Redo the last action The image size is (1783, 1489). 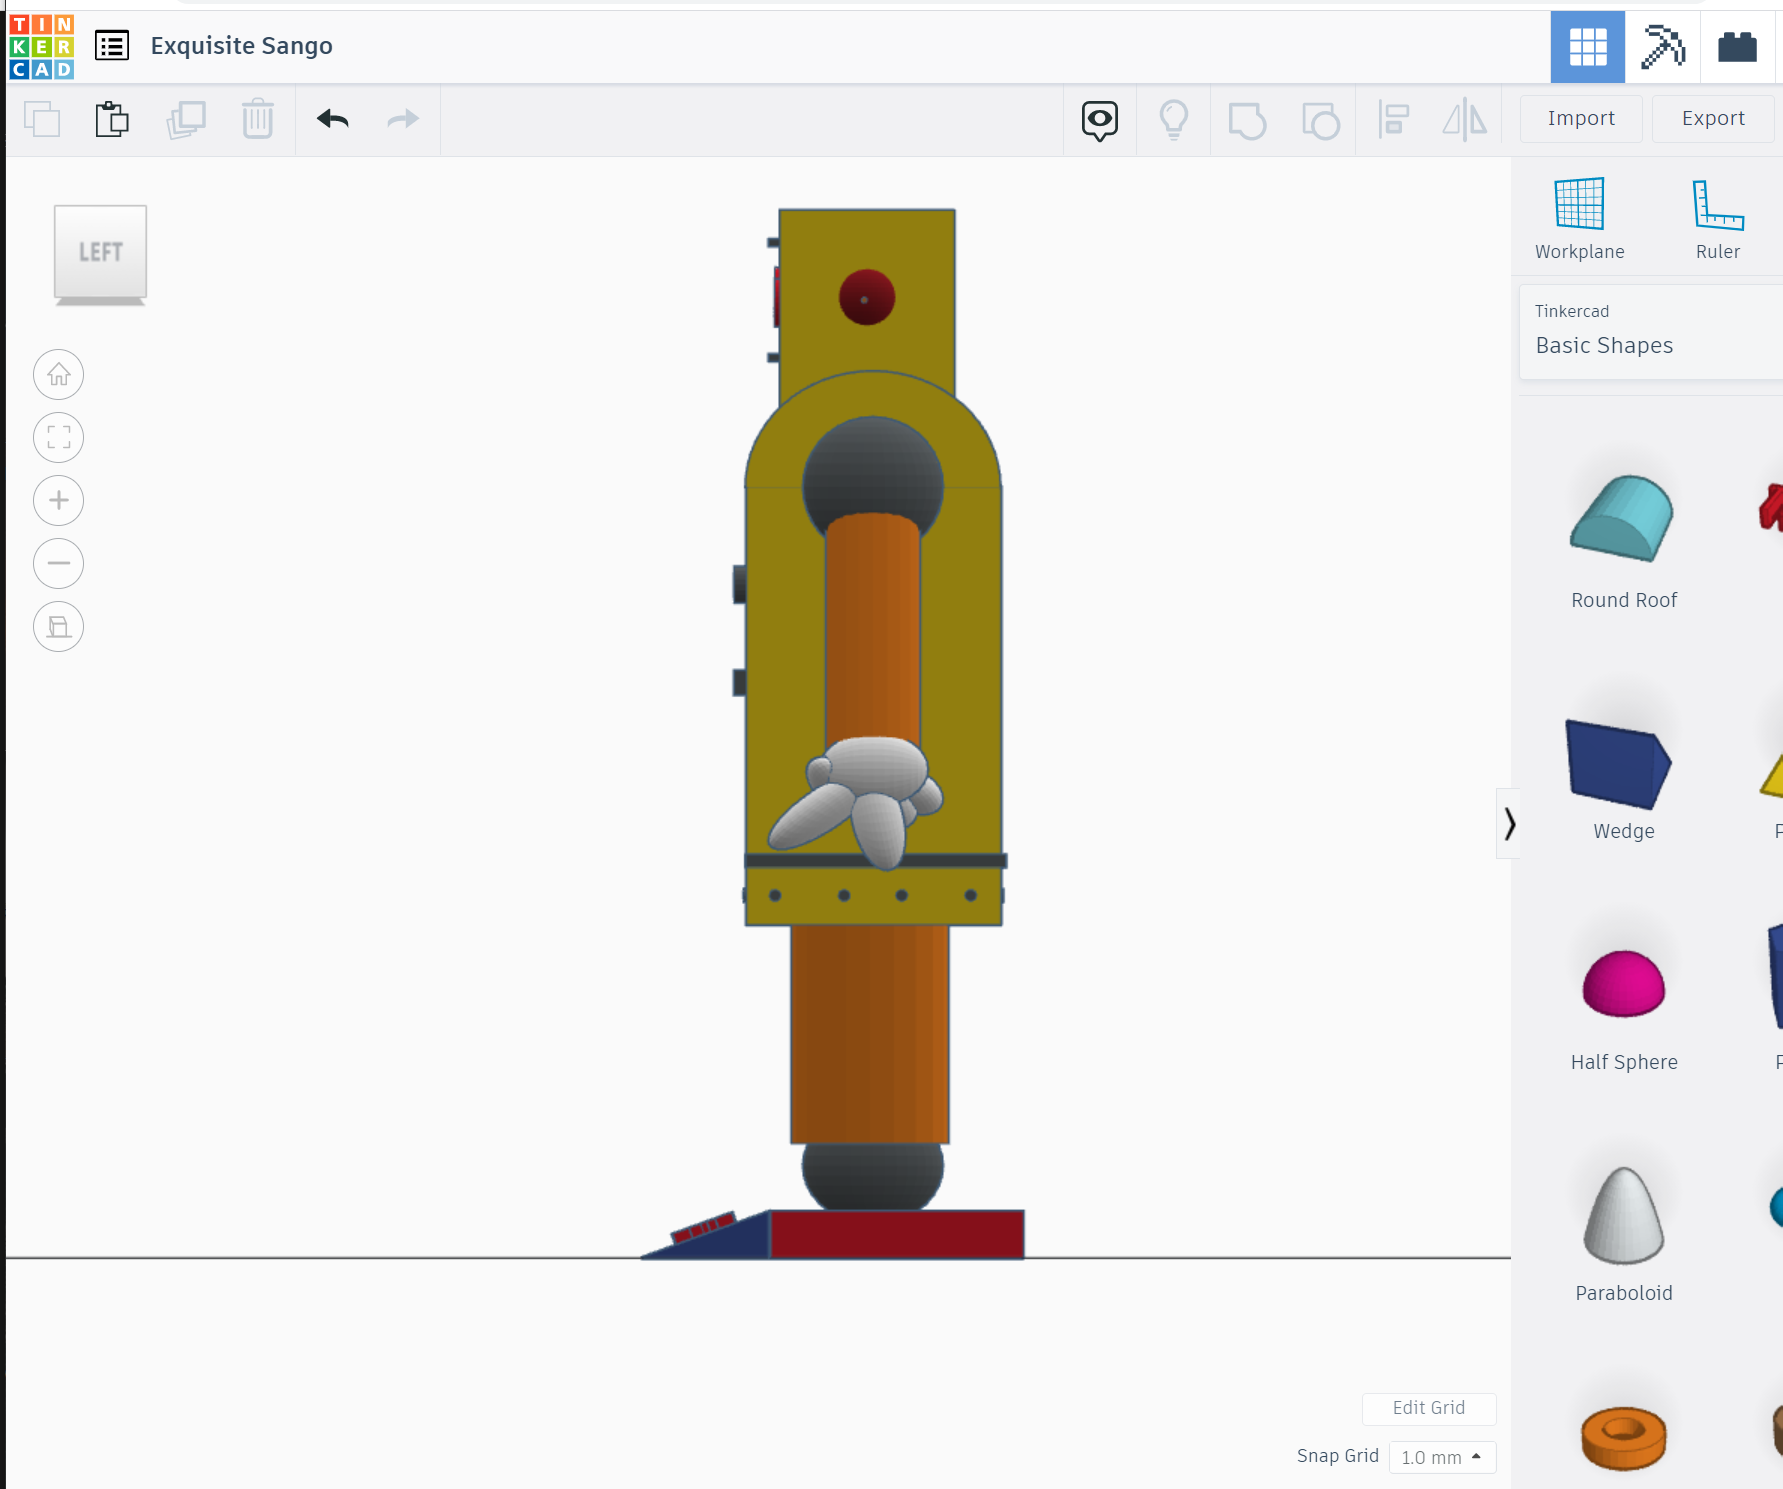click(402, 120)
